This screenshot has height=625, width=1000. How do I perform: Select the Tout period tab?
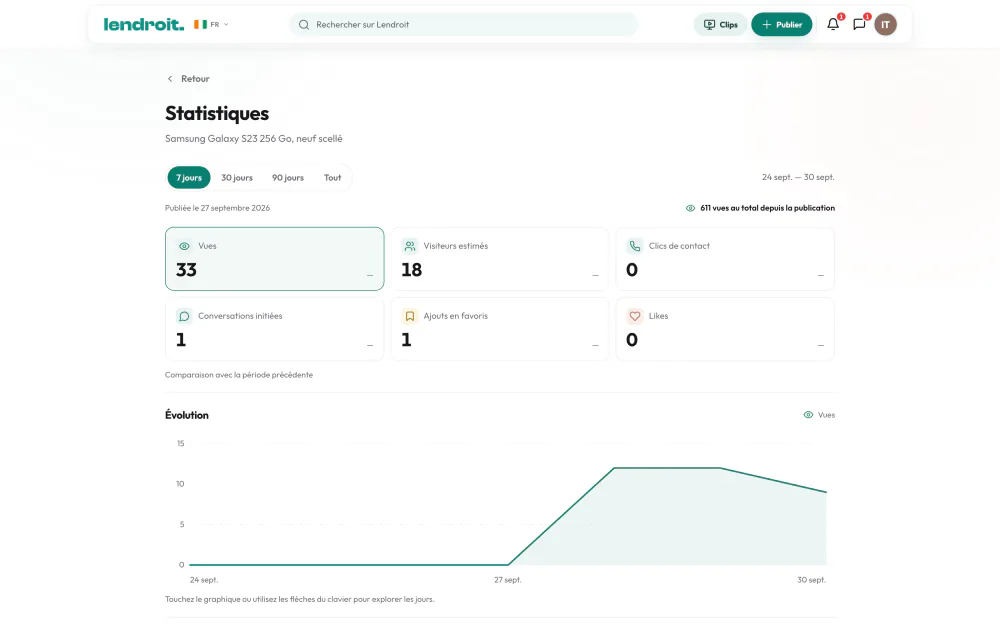tap(332, 177)
